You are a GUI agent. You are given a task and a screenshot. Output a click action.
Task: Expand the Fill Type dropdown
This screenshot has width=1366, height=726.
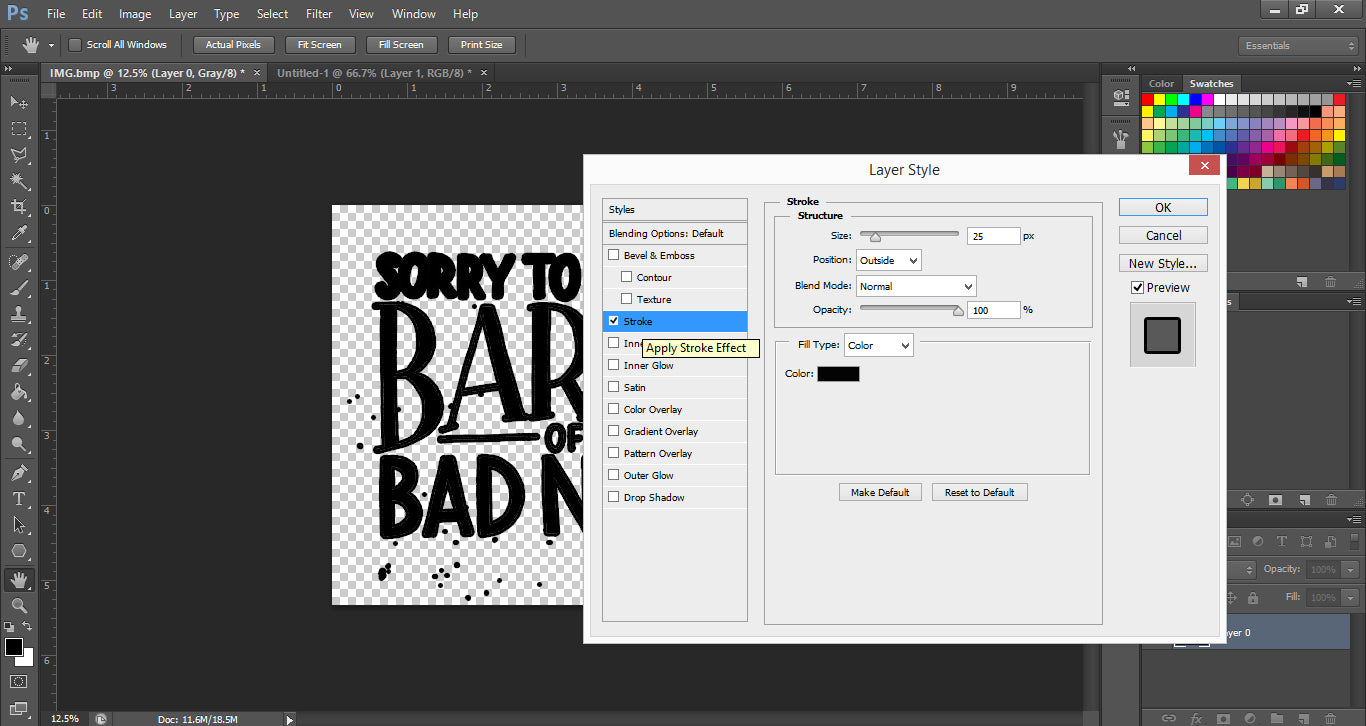click(x=878, y=346)
